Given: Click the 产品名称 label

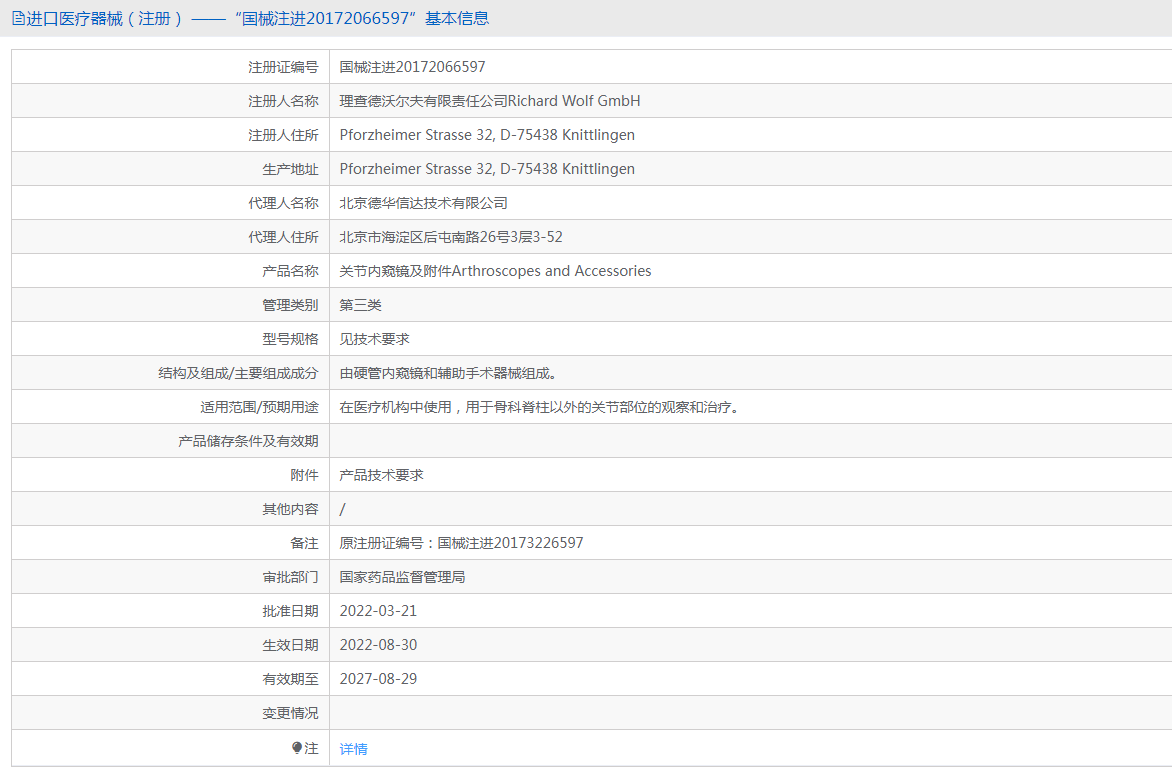Looking at the screenshot, I should [290, 271].
